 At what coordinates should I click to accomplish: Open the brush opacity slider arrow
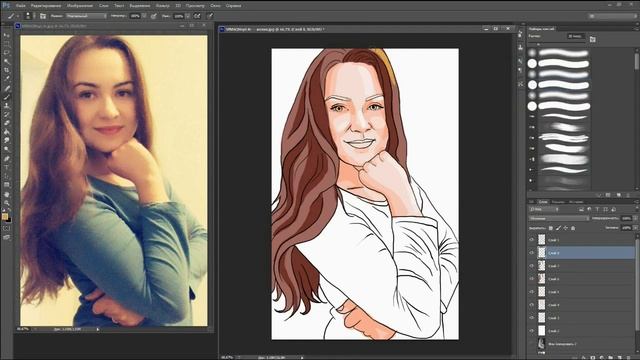[144, 16]
